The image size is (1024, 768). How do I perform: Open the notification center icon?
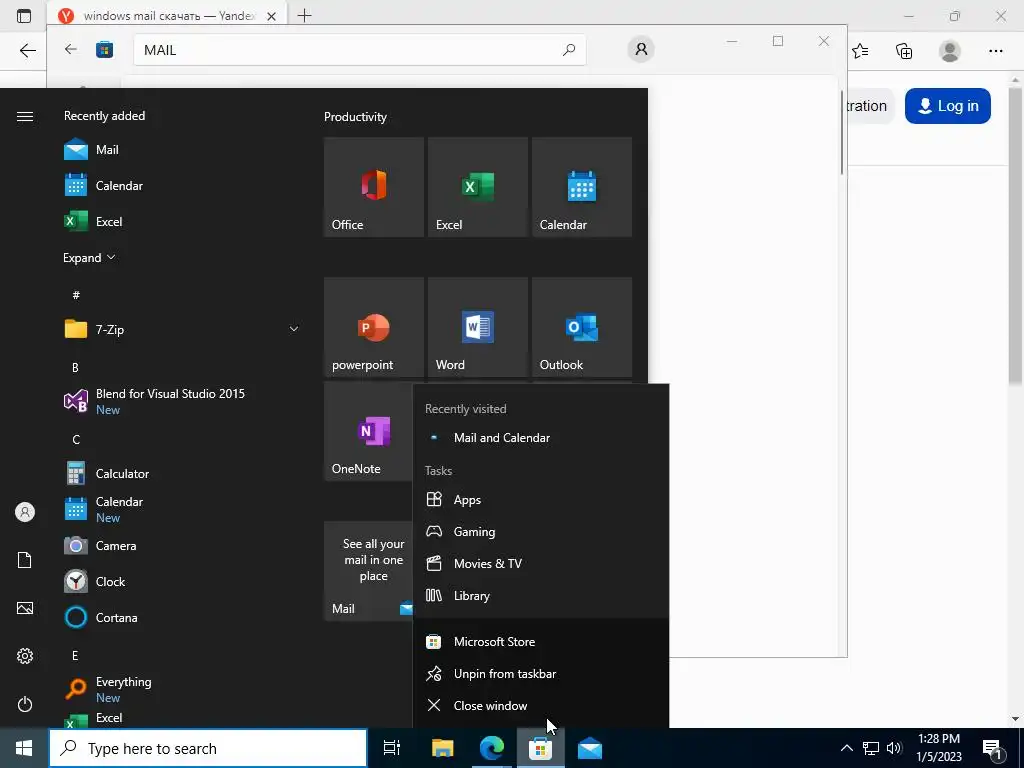[x=993, y=748]
